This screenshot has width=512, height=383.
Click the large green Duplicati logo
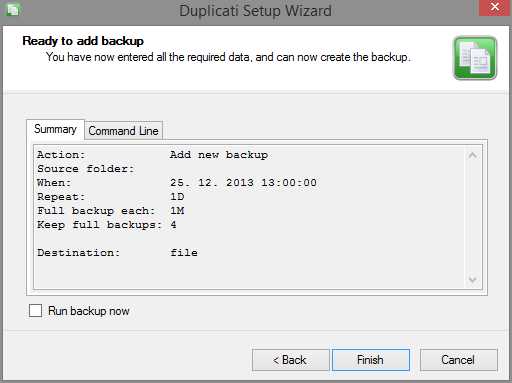point(475,58)
